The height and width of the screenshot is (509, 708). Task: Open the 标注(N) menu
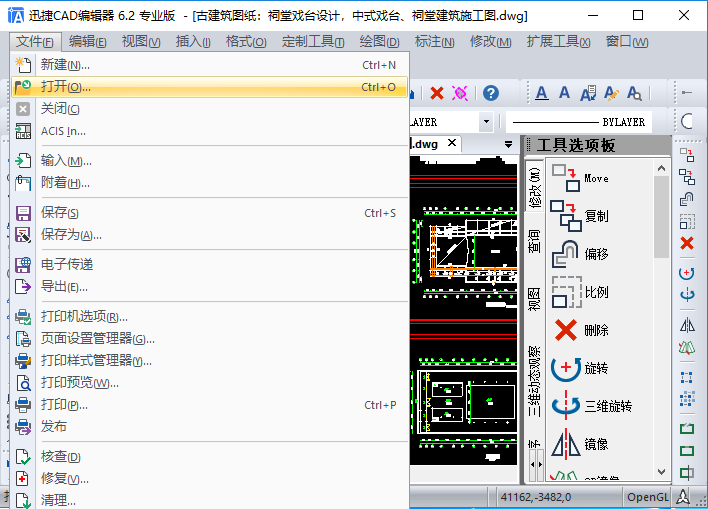tap(434, 42)
